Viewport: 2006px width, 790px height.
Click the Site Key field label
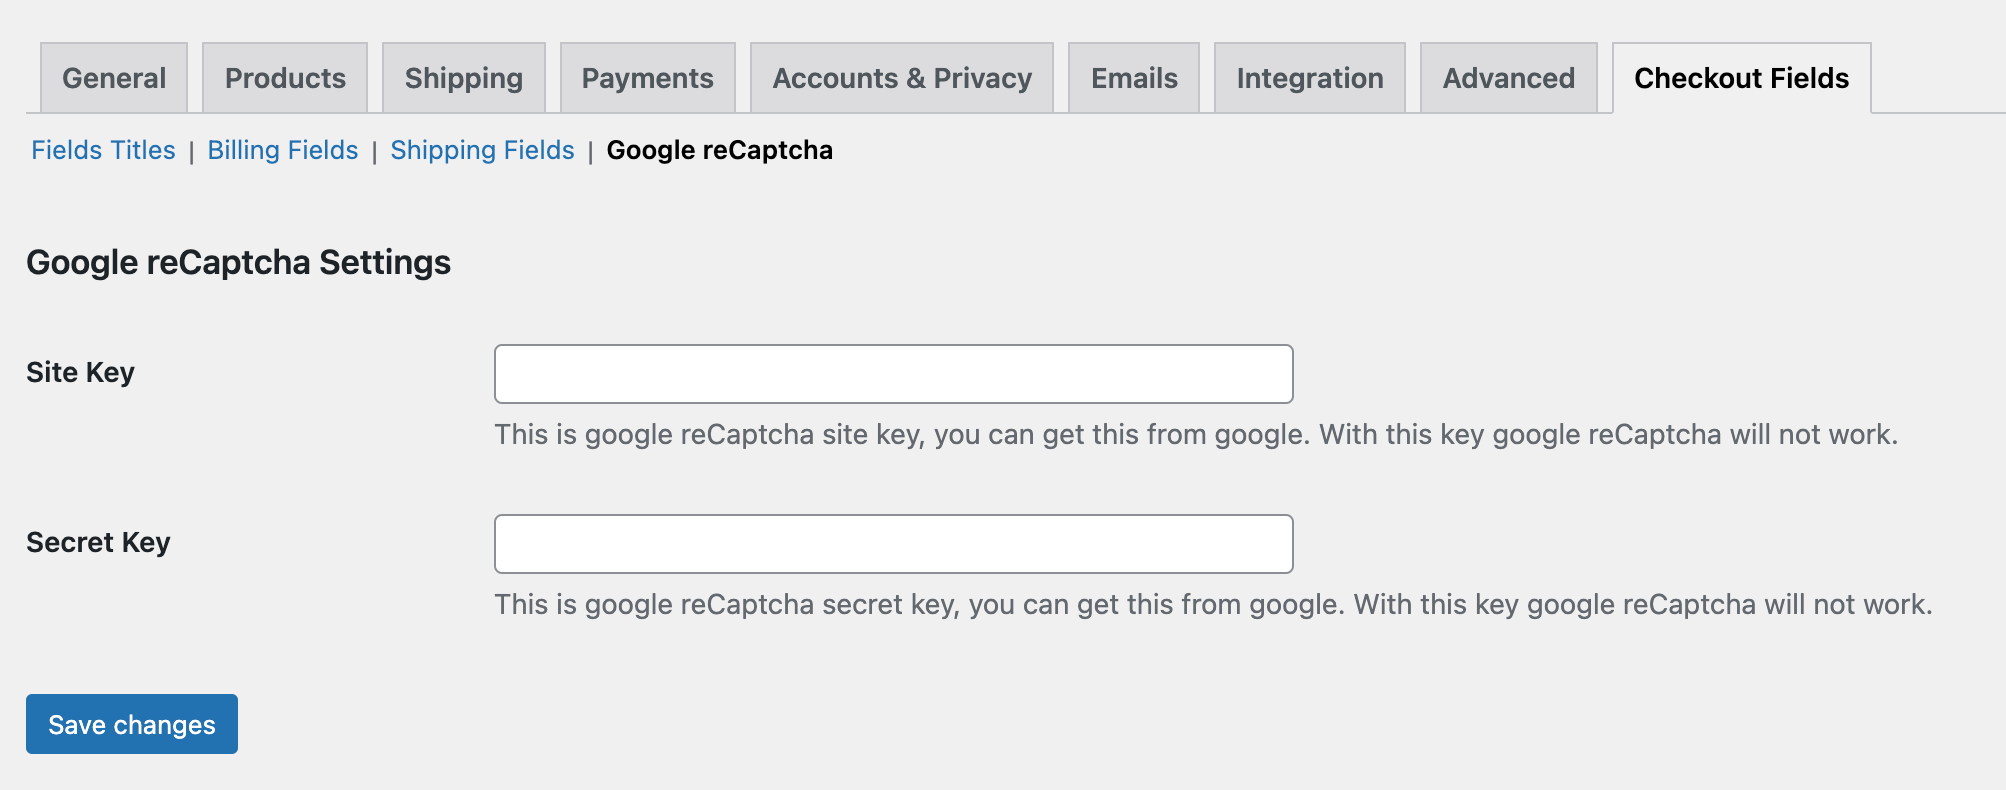[x=80, y=372]
